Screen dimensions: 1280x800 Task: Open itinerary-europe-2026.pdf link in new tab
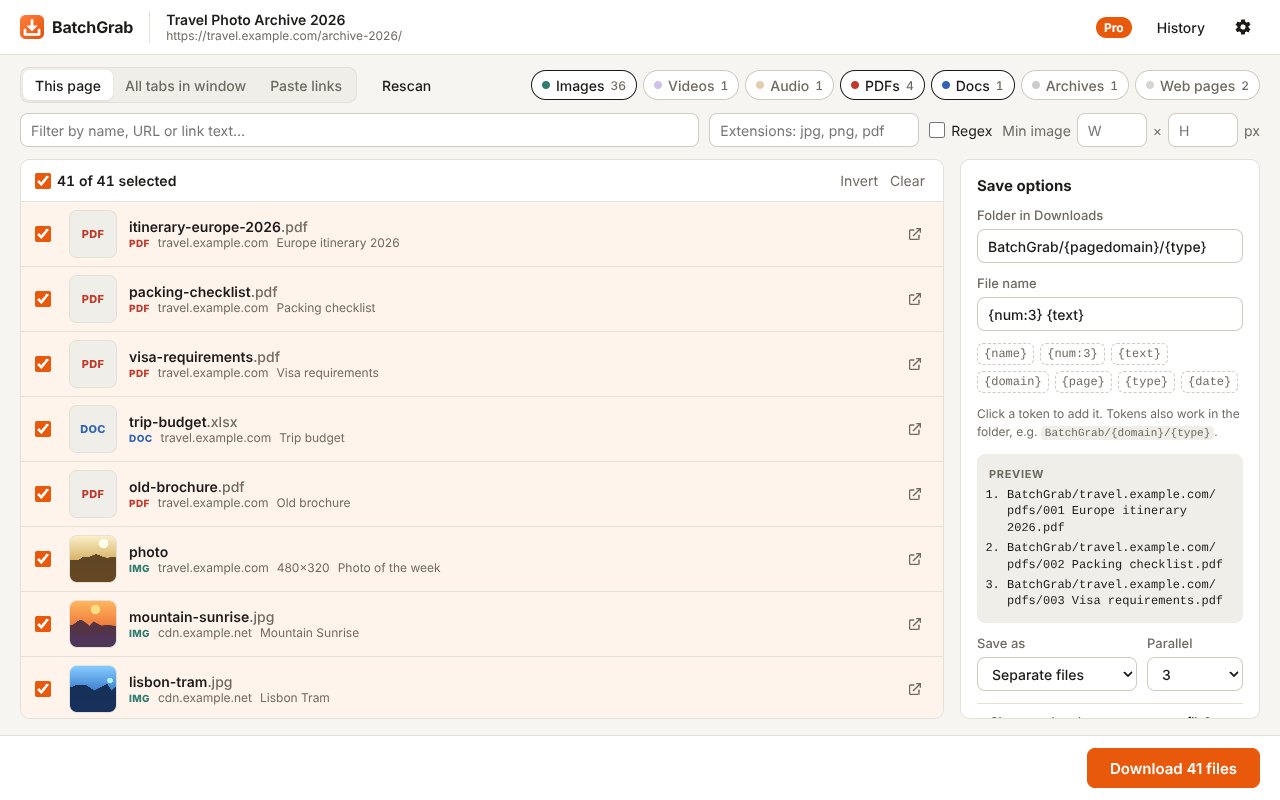(x=914, y=234)
